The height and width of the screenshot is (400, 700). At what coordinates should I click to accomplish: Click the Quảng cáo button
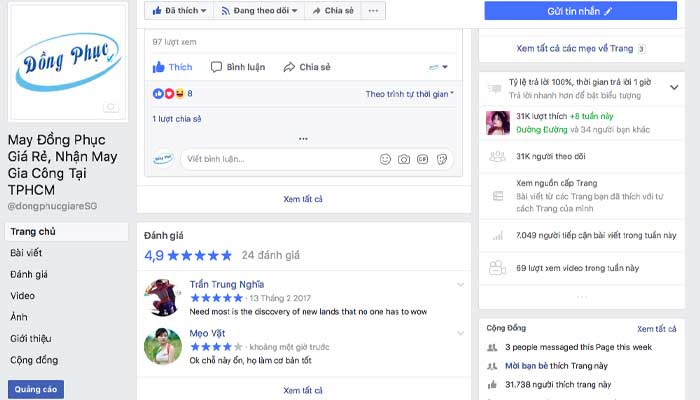click(36, 389)
